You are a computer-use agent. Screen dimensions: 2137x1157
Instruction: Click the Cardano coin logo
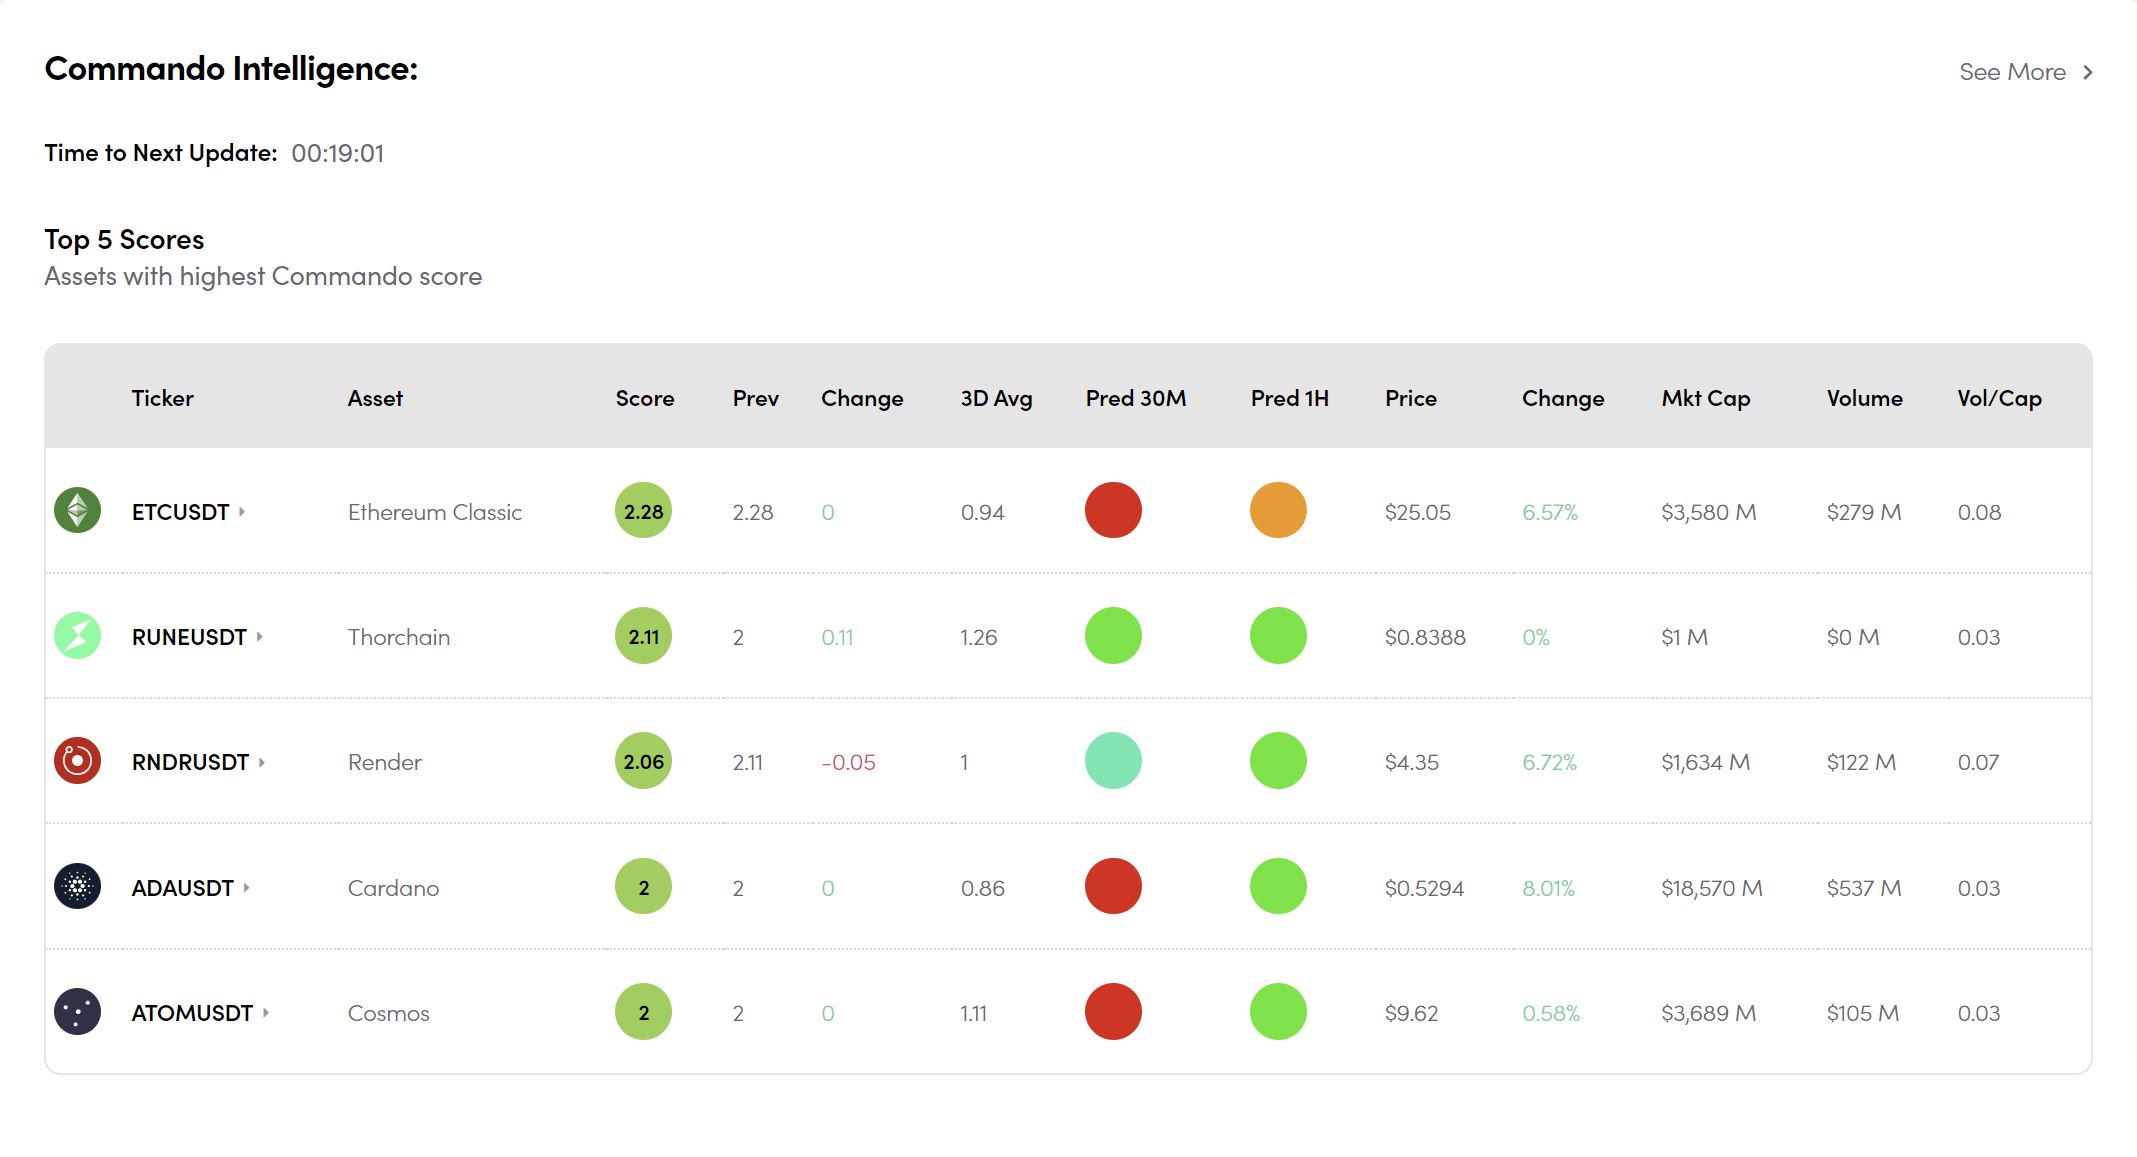77,886
